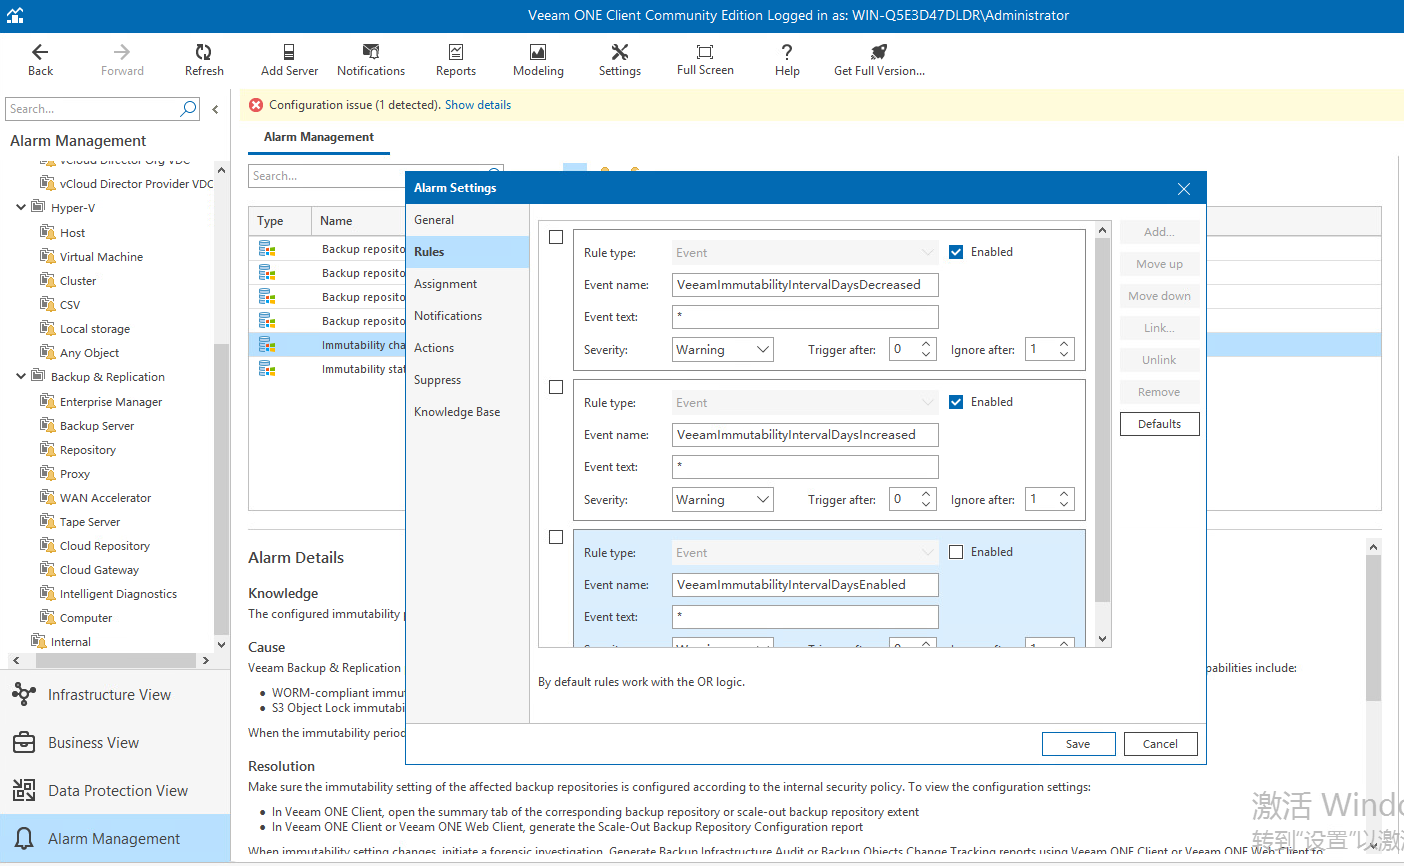Open the Knowledge Base page
This screenshot has width=1404, height=866.
click(x=467, y=412)
